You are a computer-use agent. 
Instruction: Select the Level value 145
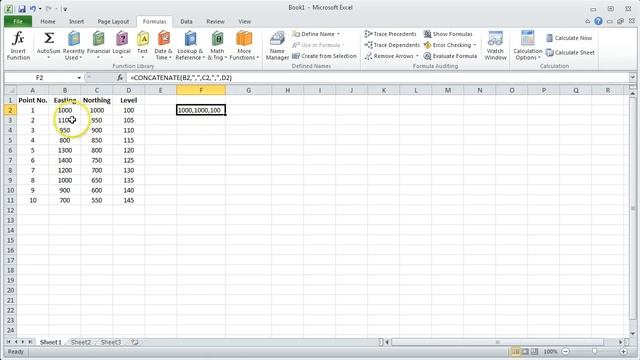129,200
